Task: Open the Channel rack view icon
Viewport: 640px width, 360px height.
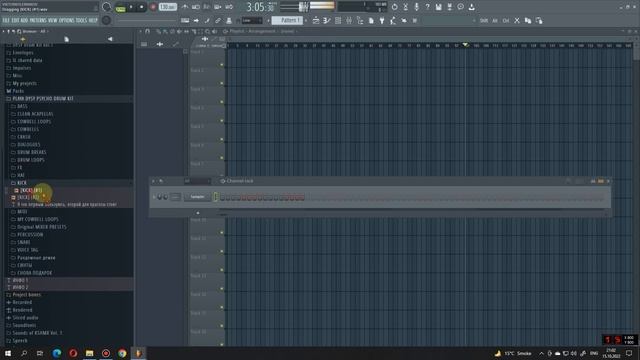Action: [x=338, y=20]
